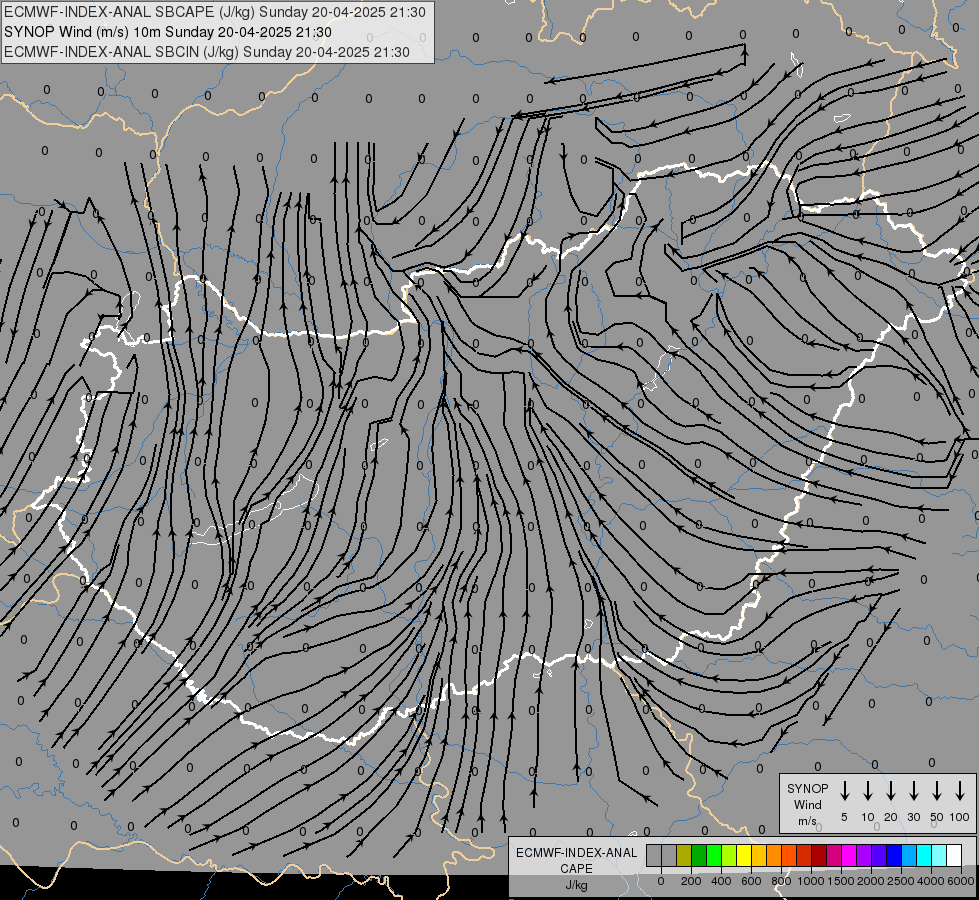Click the '100' value in the wind legend
Viewport: 979px width, 900px height.
(960, 817)
